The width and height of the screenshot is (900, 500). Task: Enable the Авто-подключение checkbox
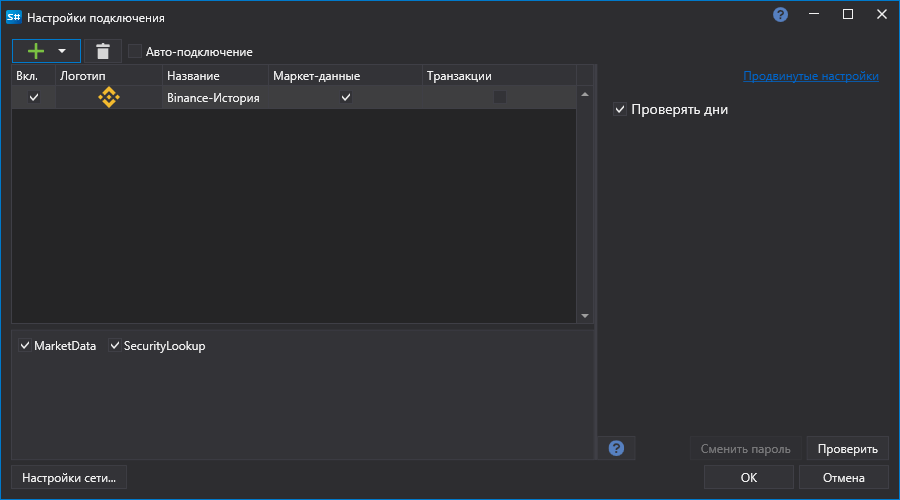click(x=134, y=51)
